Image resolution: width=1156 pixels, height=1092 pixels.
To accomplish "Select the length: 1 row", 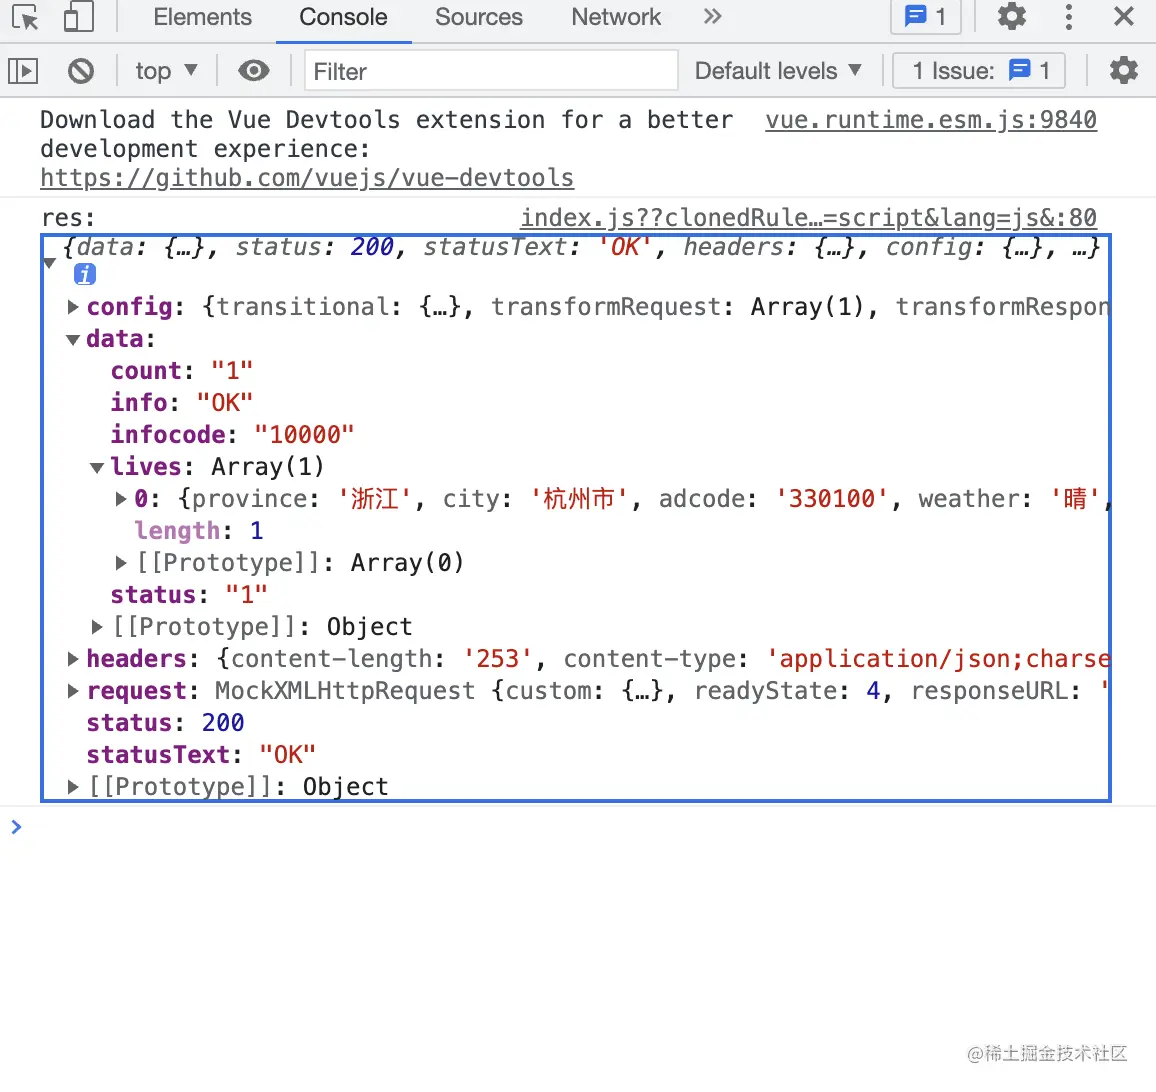I will 199,531.
